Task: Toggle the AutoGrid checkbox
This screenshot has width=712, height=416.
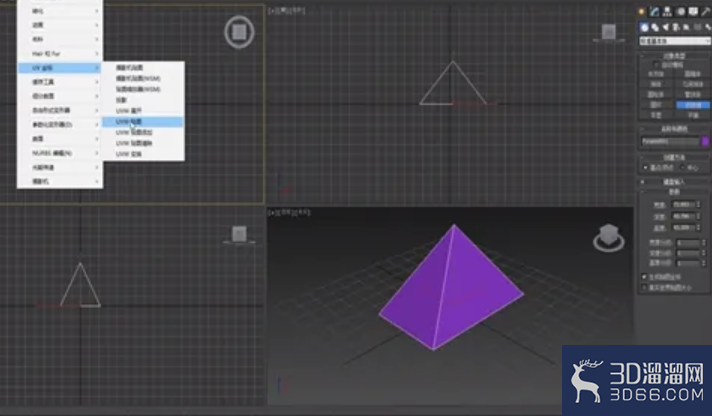Action: pyautogui.click(x=656, y=65)
